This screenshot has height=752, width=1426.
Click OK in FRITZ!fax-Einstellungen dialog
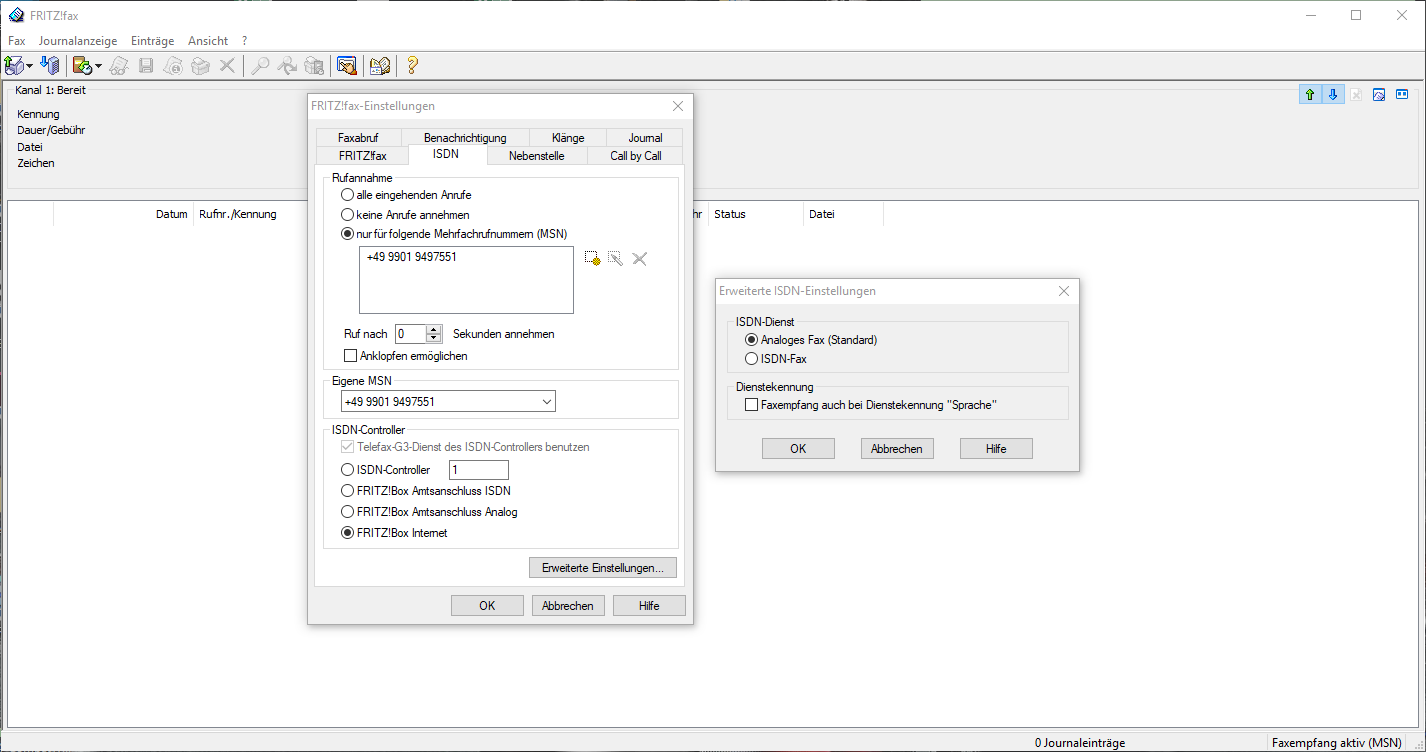[487, 606]
